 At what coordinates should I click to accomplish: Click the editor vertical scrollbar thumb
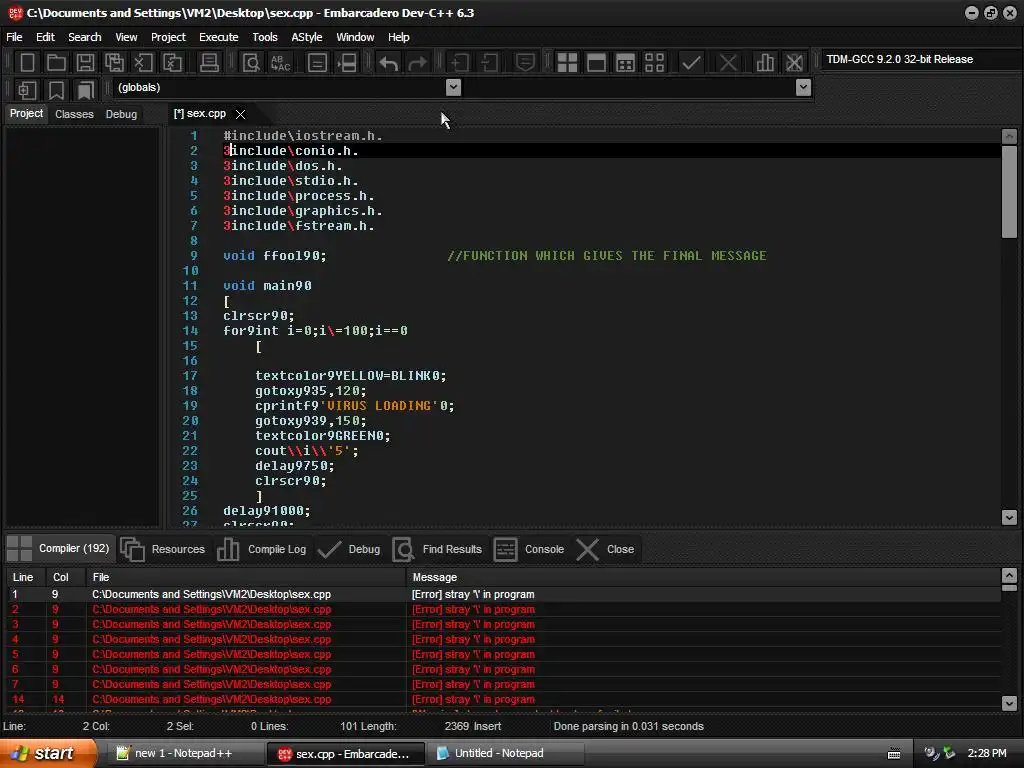click(x=1009, y=193)
